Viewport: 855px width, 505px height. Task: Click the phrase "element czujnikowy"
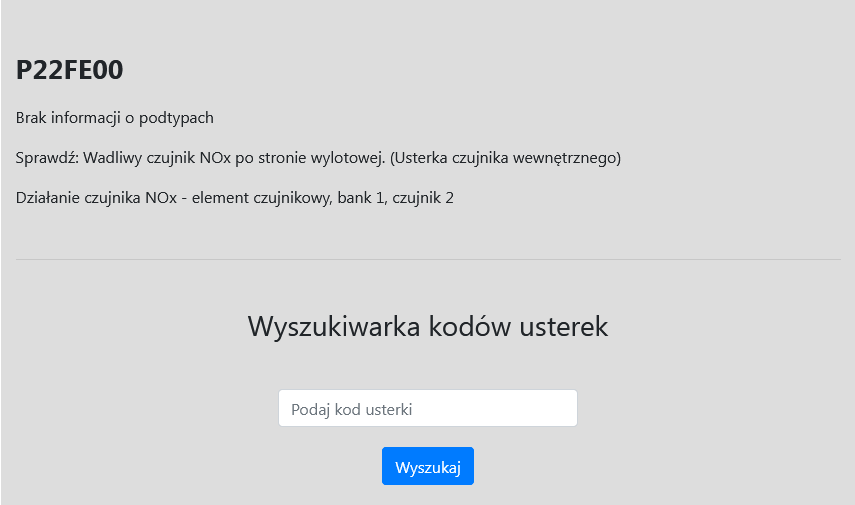(x=262, y=198)
